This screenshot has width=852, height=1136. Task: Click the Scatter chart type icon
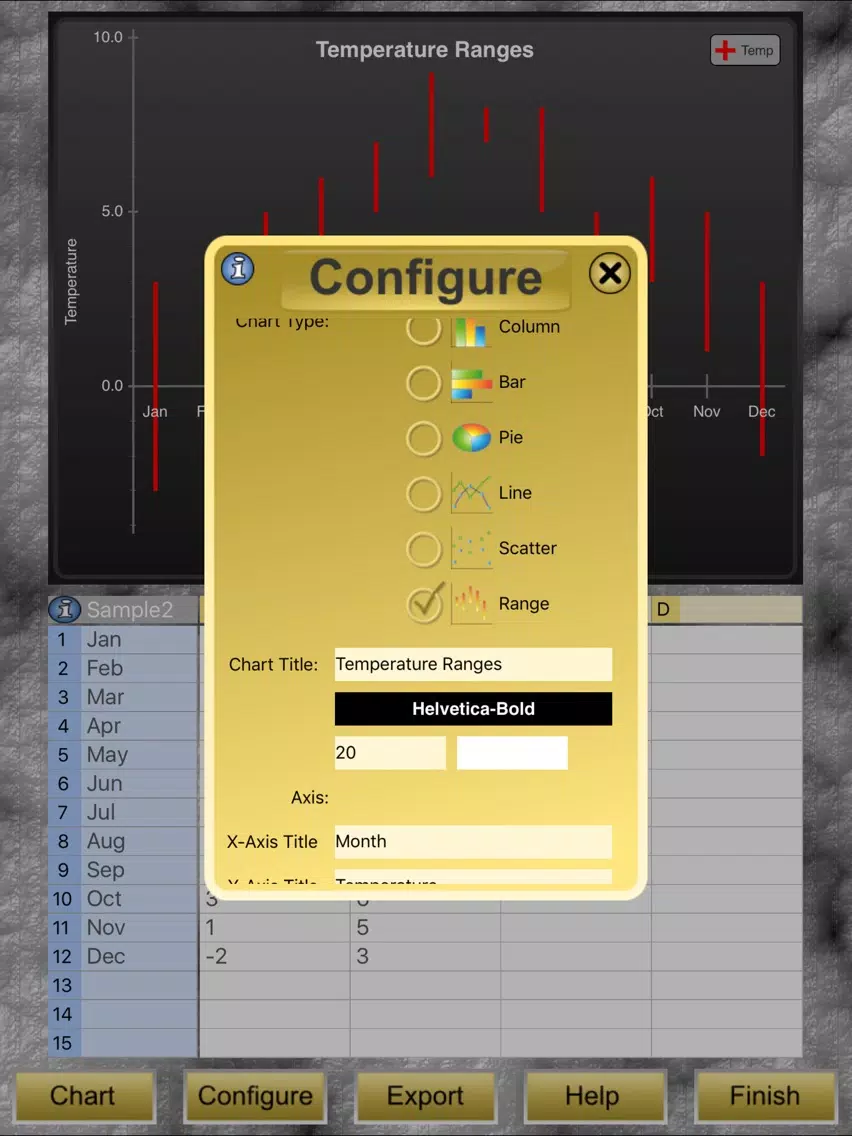point(471,548)
